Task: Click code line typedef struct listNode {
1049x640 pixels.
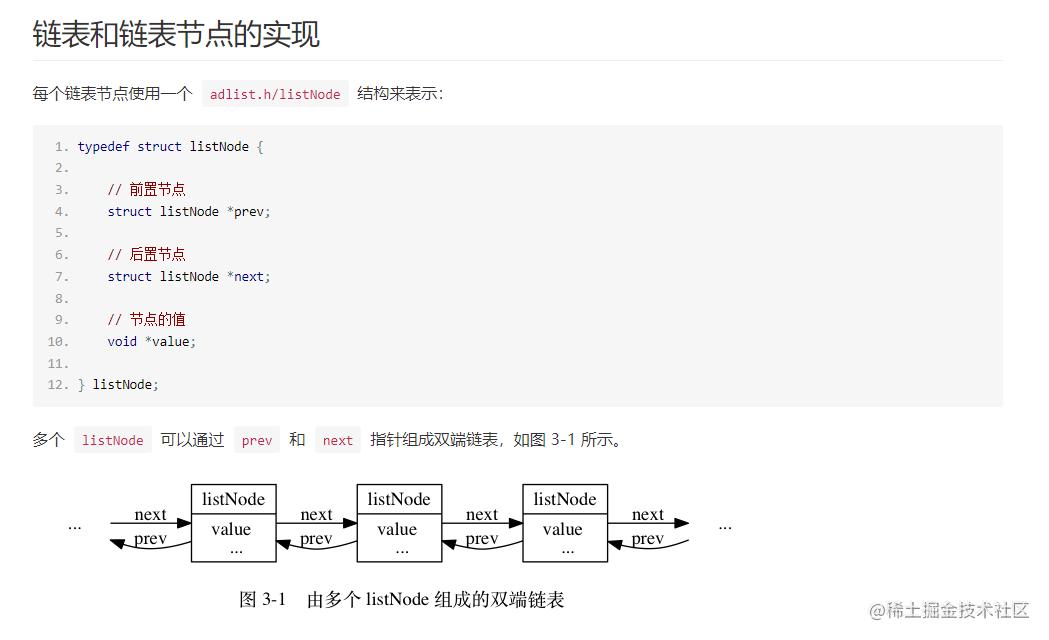Action: tap(171, 146)
